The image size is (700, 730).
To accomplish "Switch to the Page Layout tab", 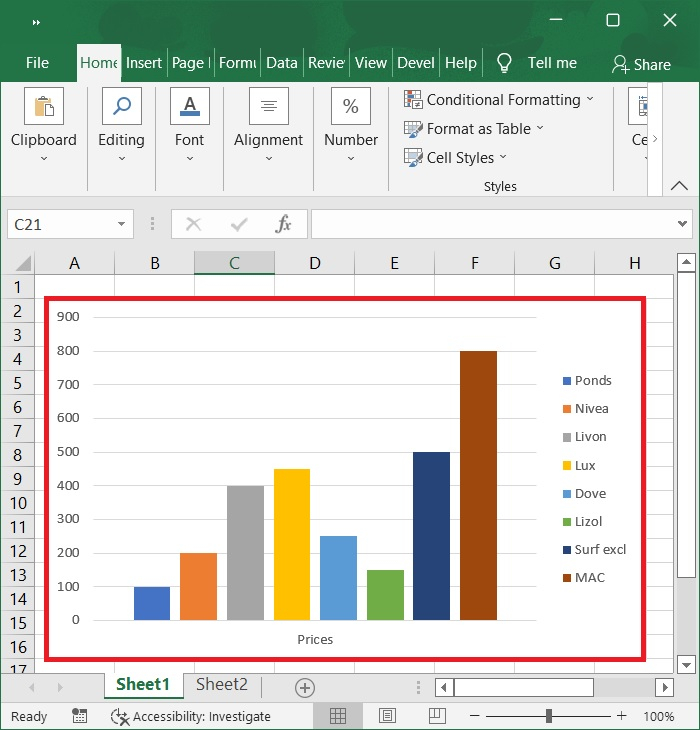I will click(190, 63).
